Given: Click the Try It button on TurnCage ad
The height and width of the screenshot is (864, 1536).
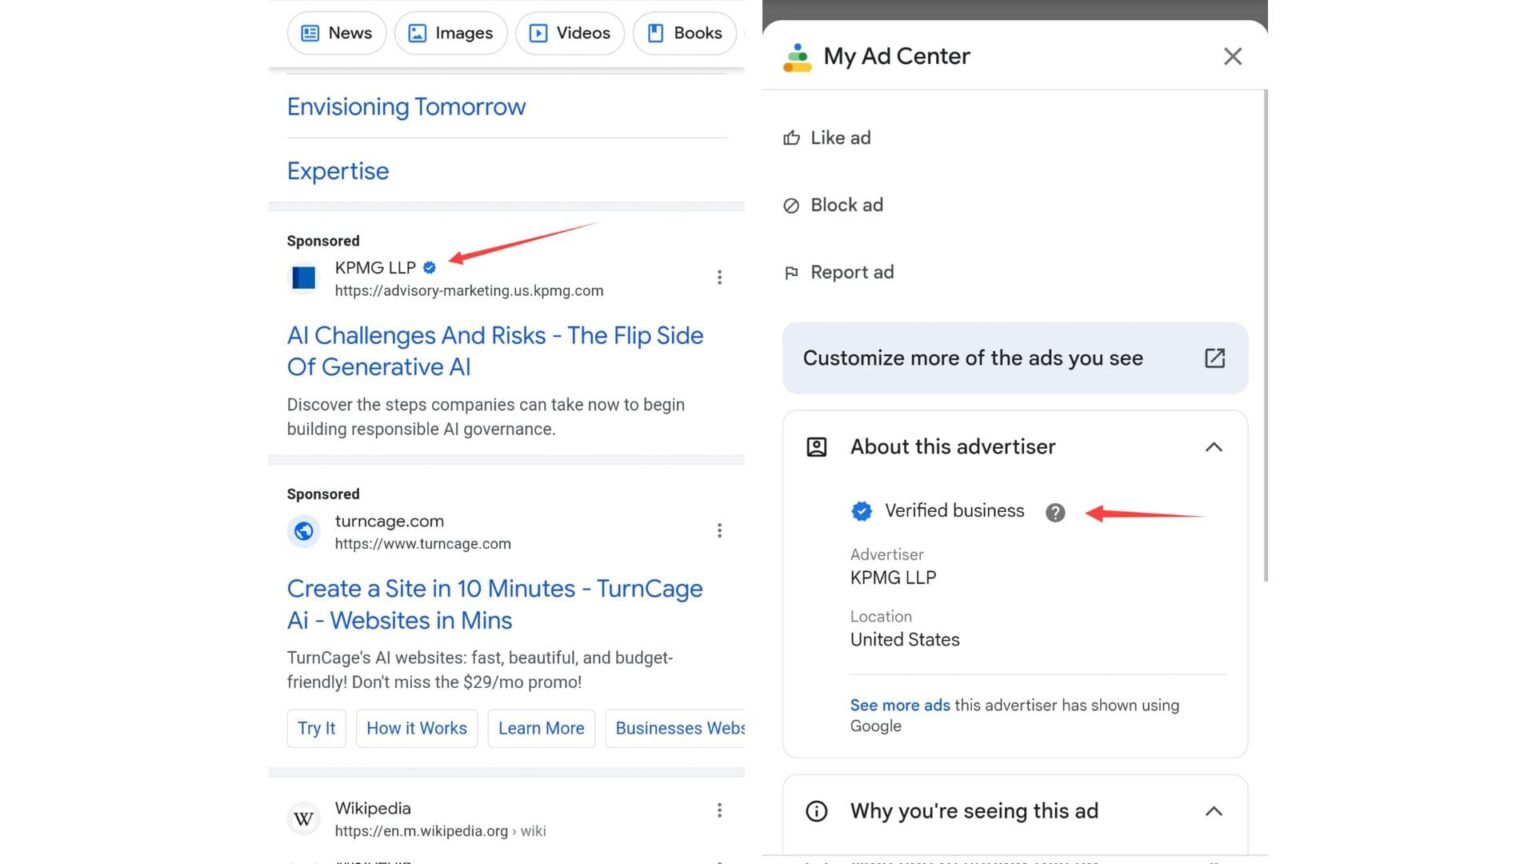Looking at the screenshot, I should coord(316,728).
